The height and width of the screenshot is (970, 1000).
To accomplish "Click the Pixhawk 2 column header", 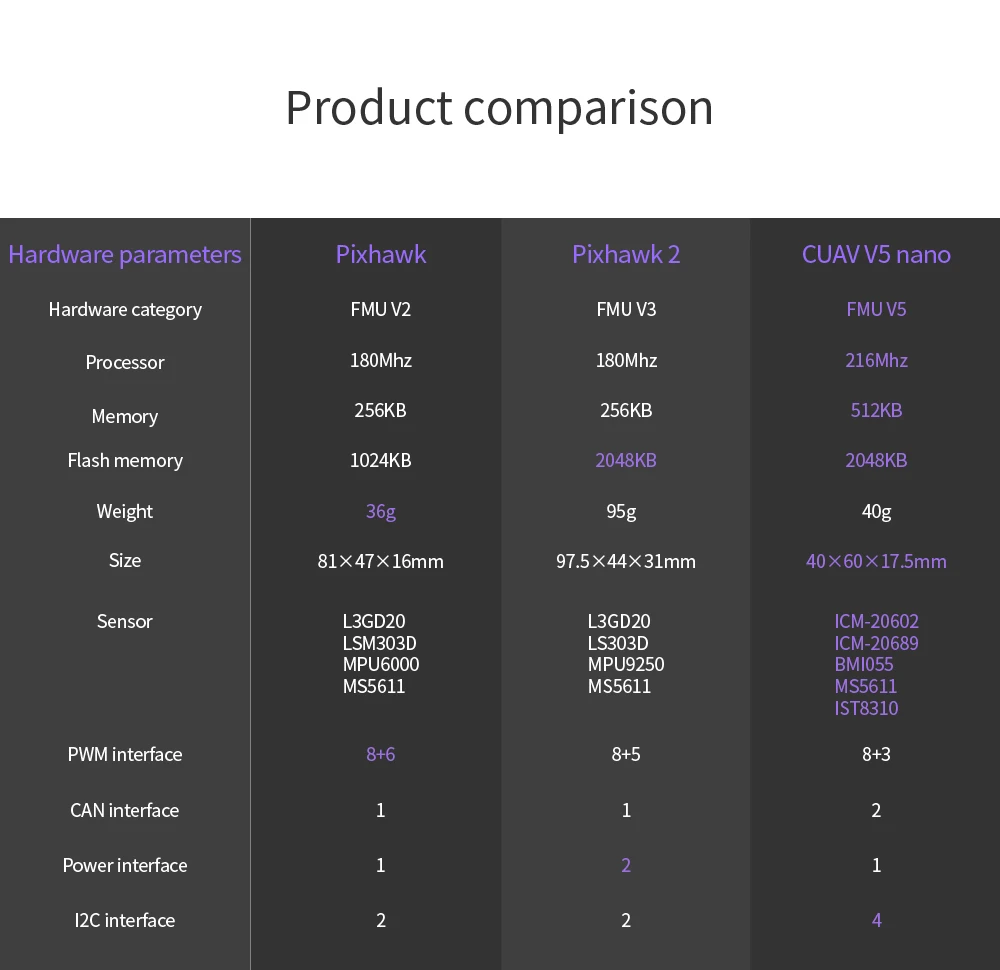I will point(626,254).
